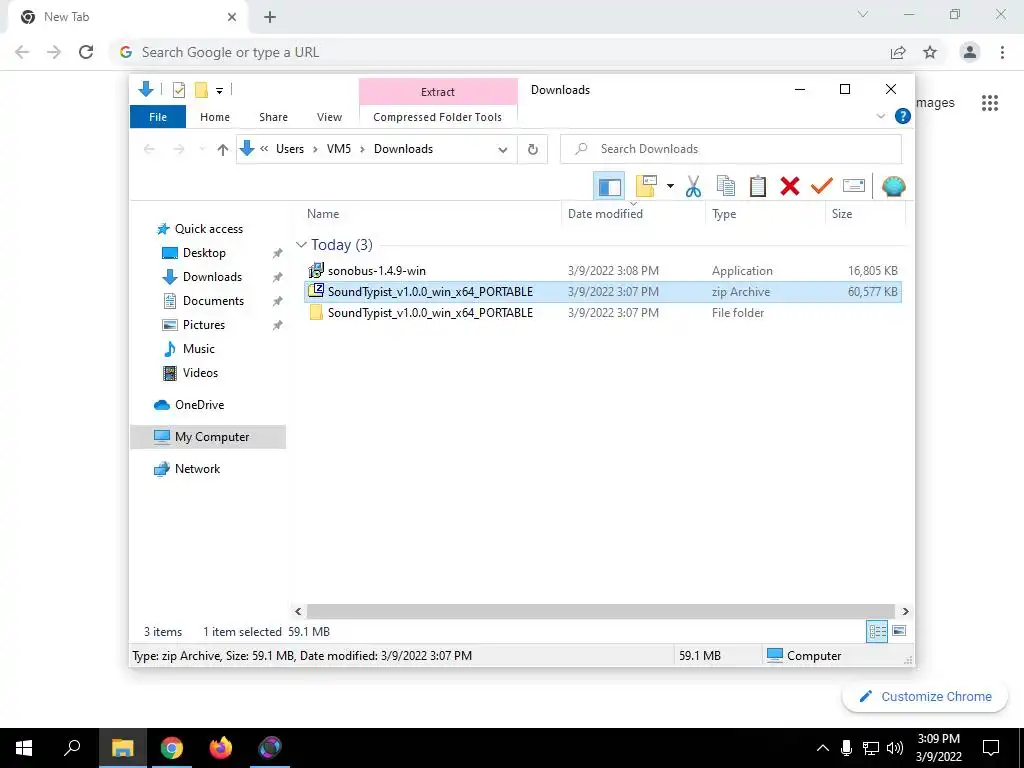Click the horizontal scrollbar in file list
This screenshot has width=1024, height=768.
pyautogui.click(x=600, y=611)
